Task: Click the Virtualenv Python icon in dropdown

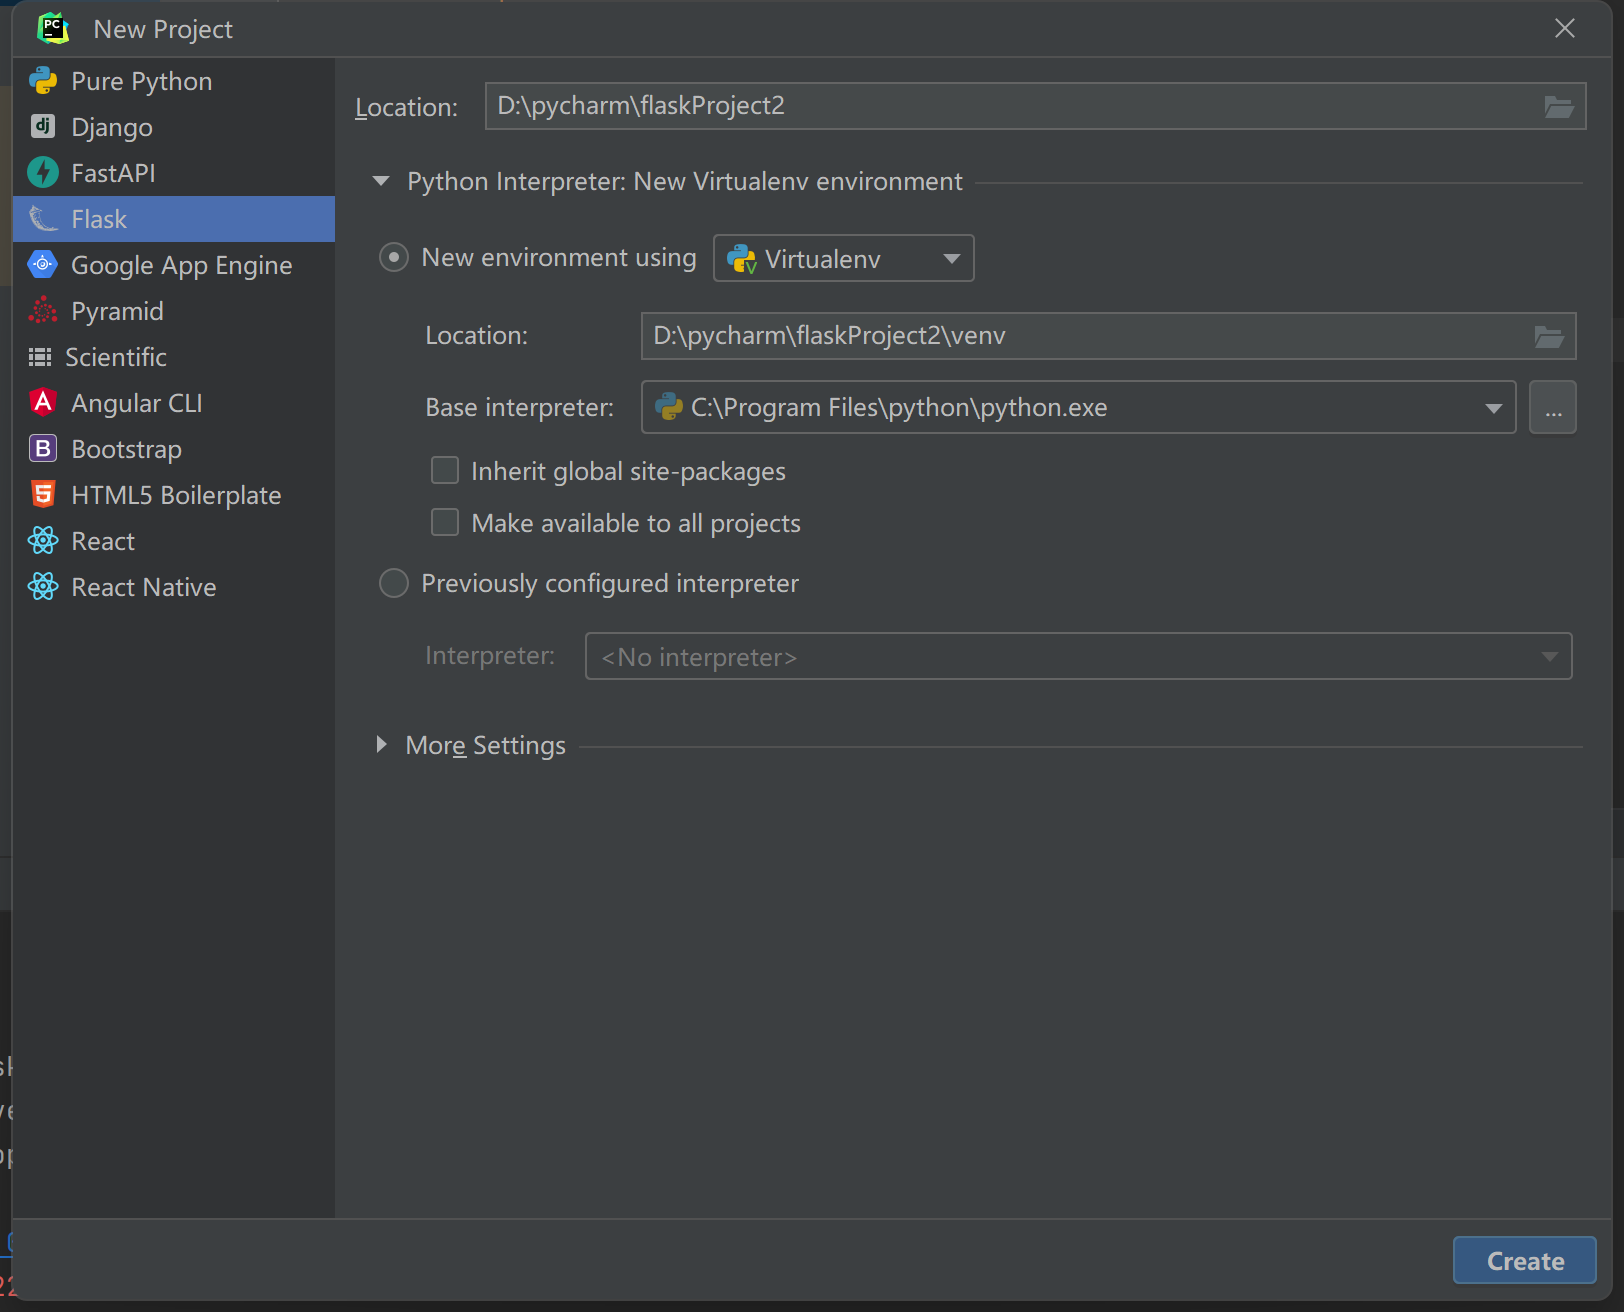Action: [x=742, y=259]
